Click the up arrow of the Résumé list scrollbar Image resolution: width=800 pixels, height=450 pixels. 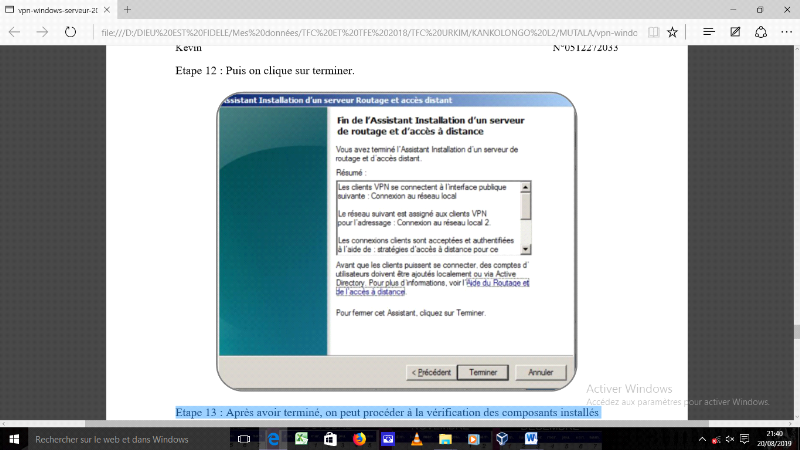pyautogui.click(x=525, y=187)
